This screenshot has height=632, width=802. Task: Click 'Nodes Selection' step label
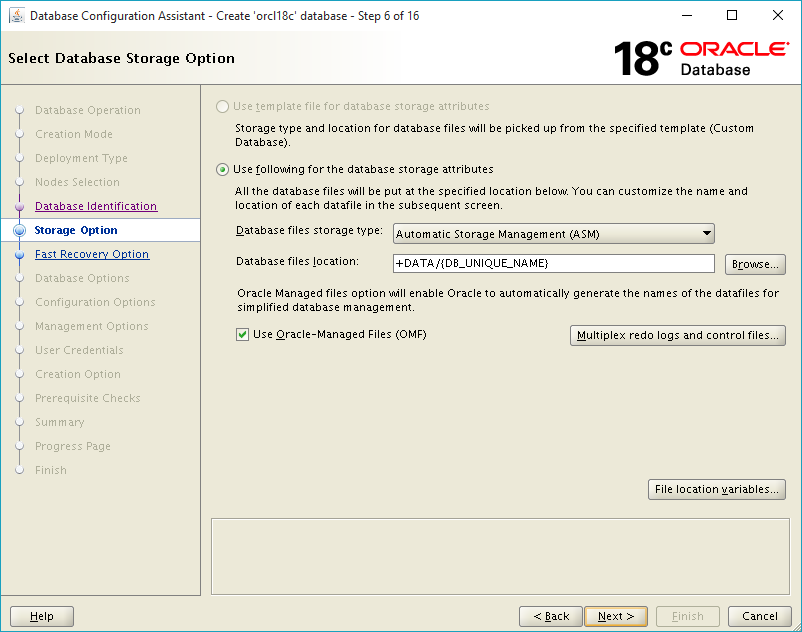coord(77,182)
